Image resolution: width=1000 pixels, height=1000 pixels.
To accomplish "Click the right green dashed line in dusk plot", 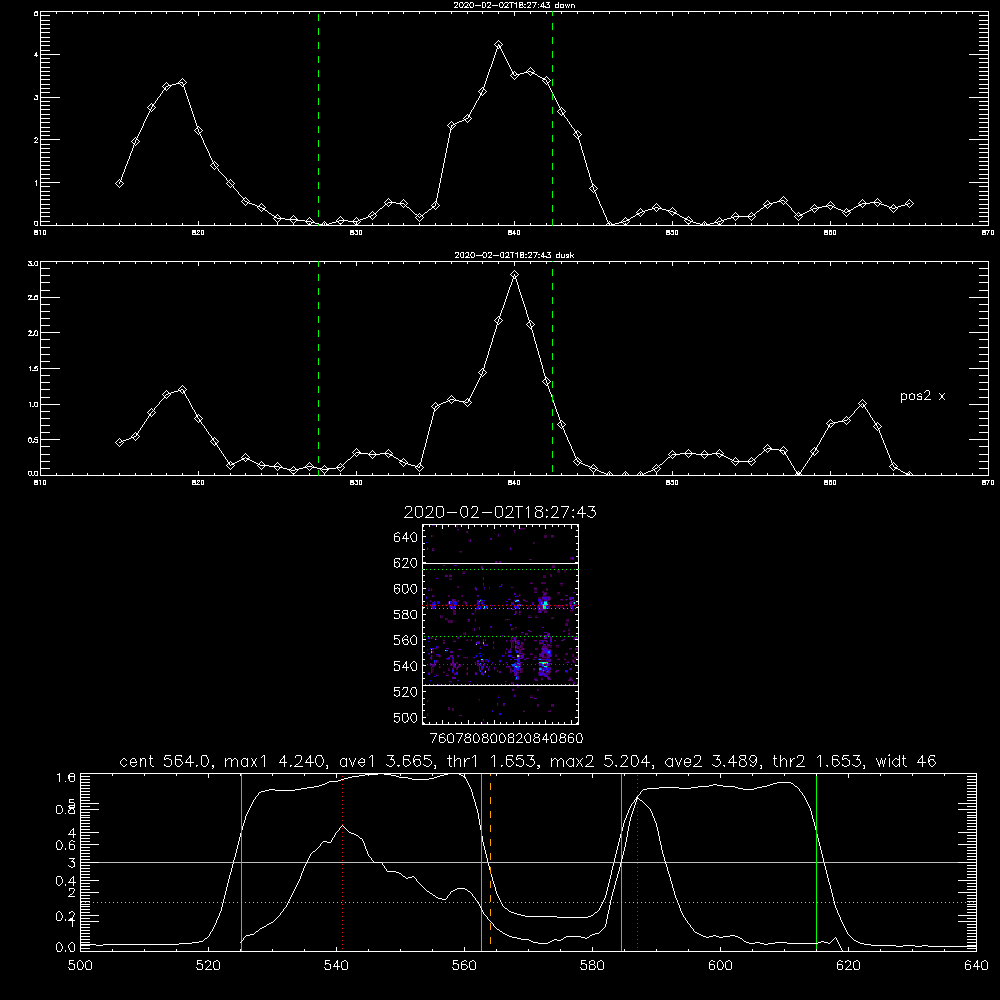I will 552,368.
